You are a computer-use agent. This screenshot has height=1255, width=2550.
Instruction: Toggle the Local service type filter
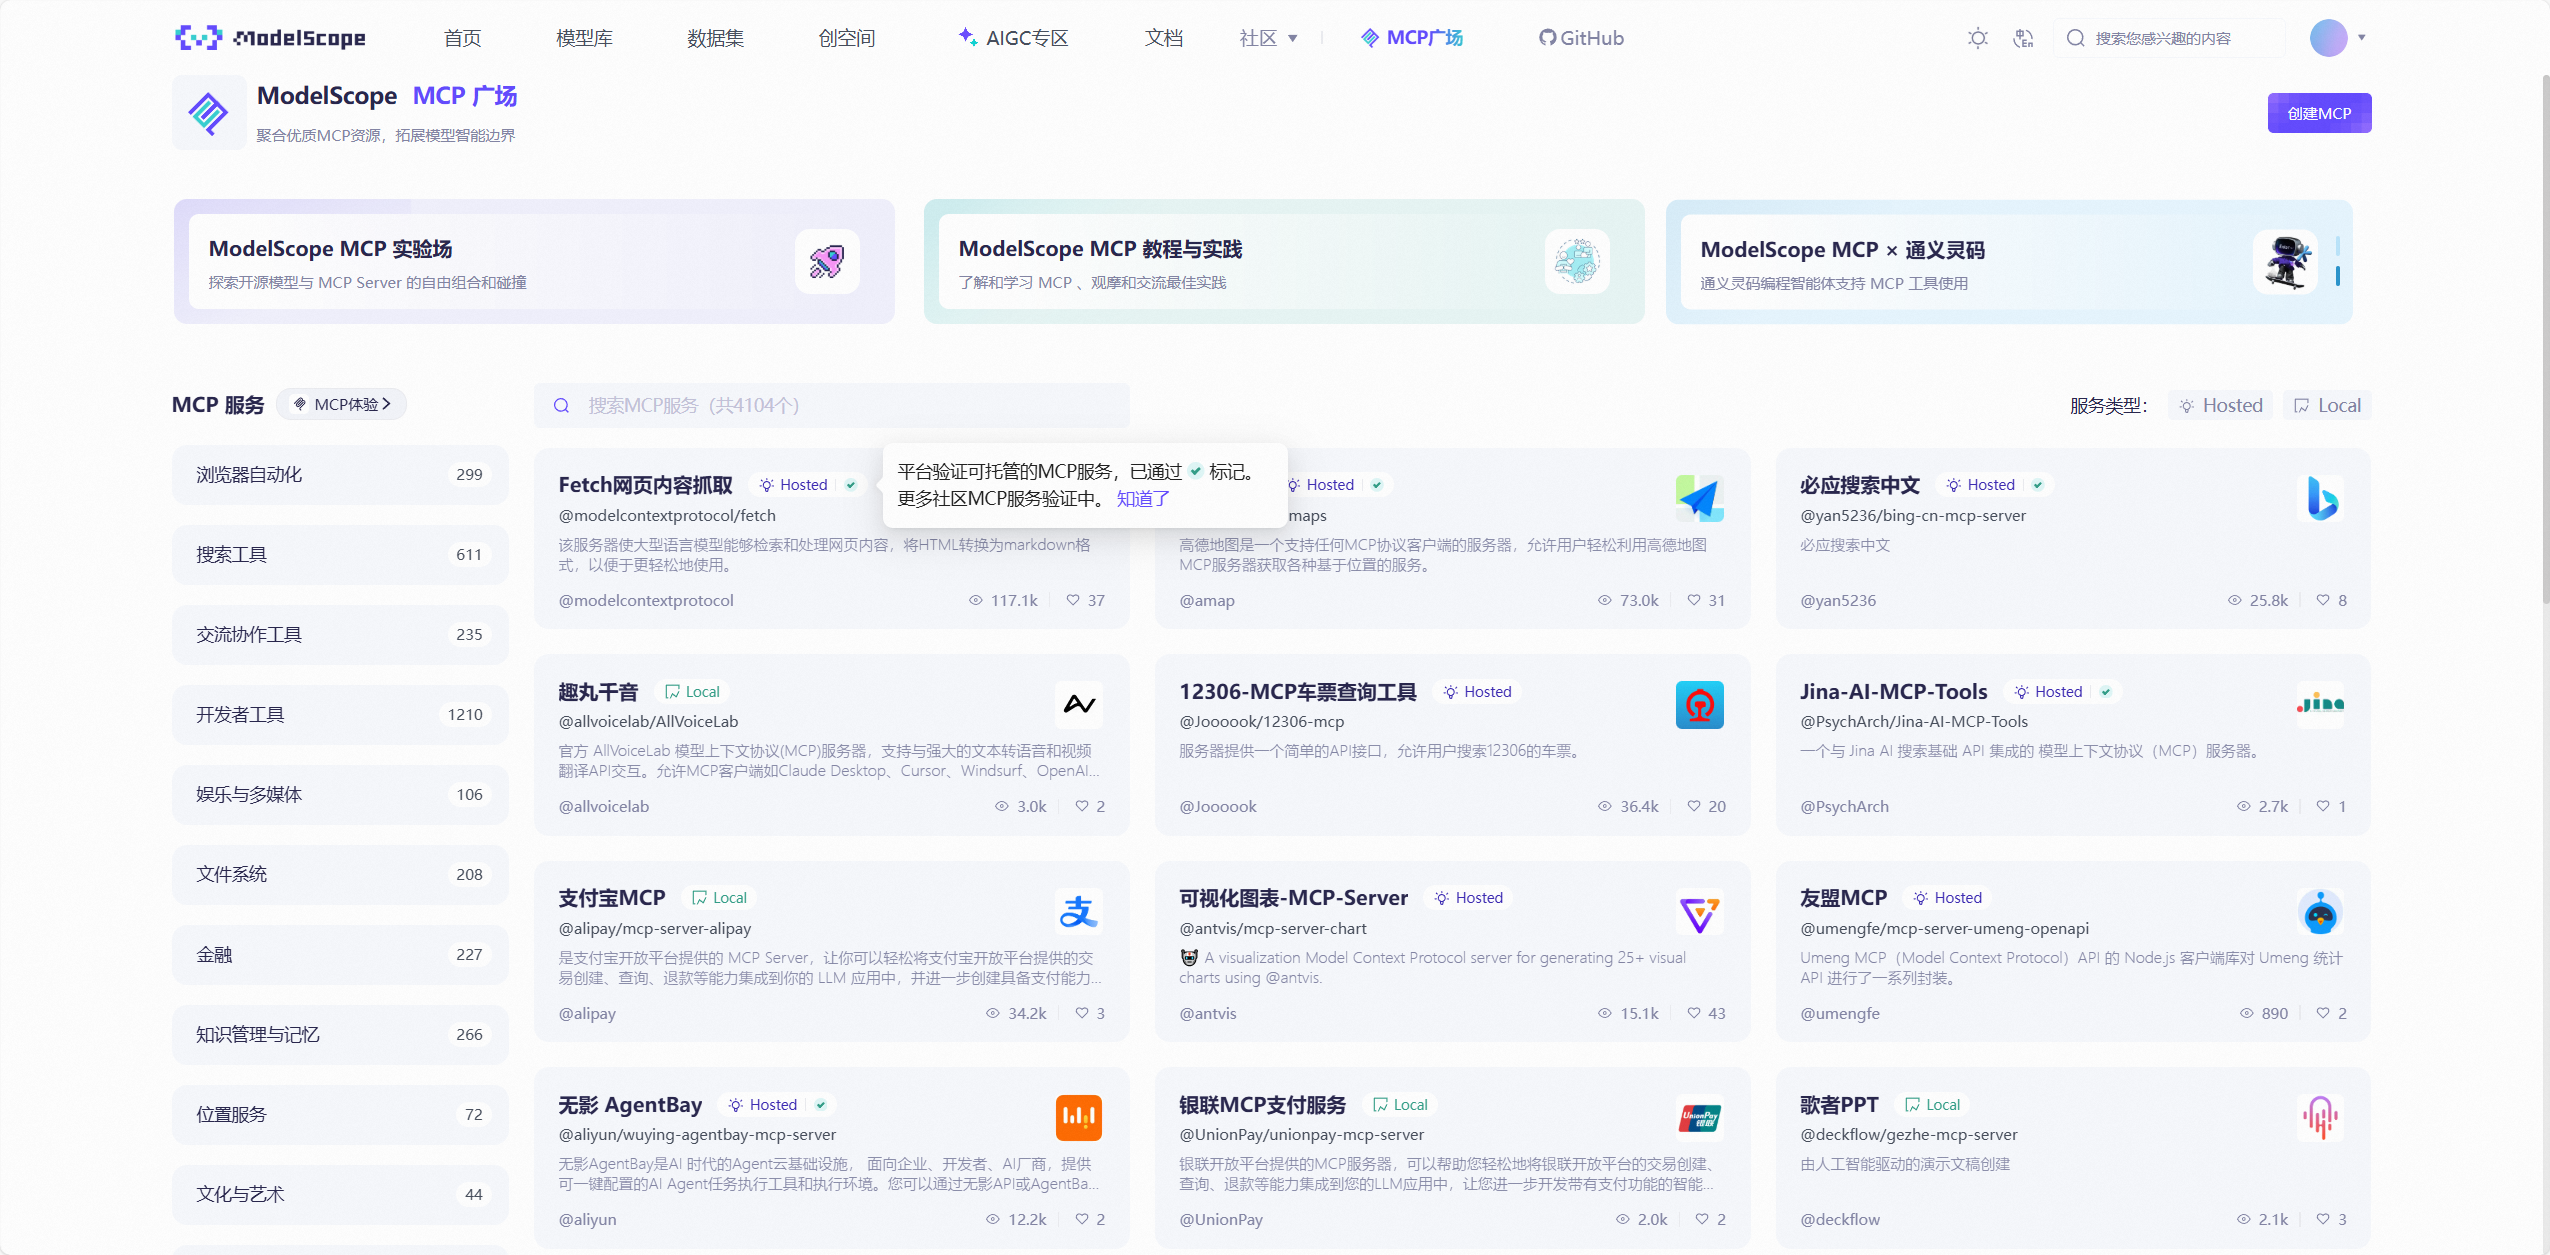(x=2327, y=405)
